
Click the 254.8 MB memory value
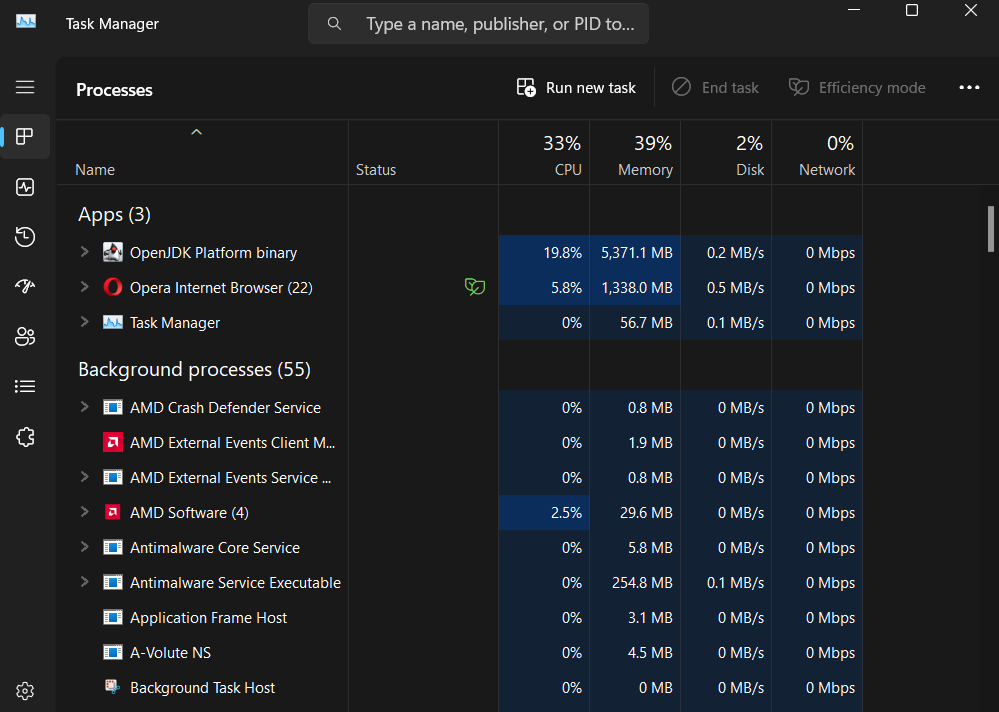coord(642,583)
